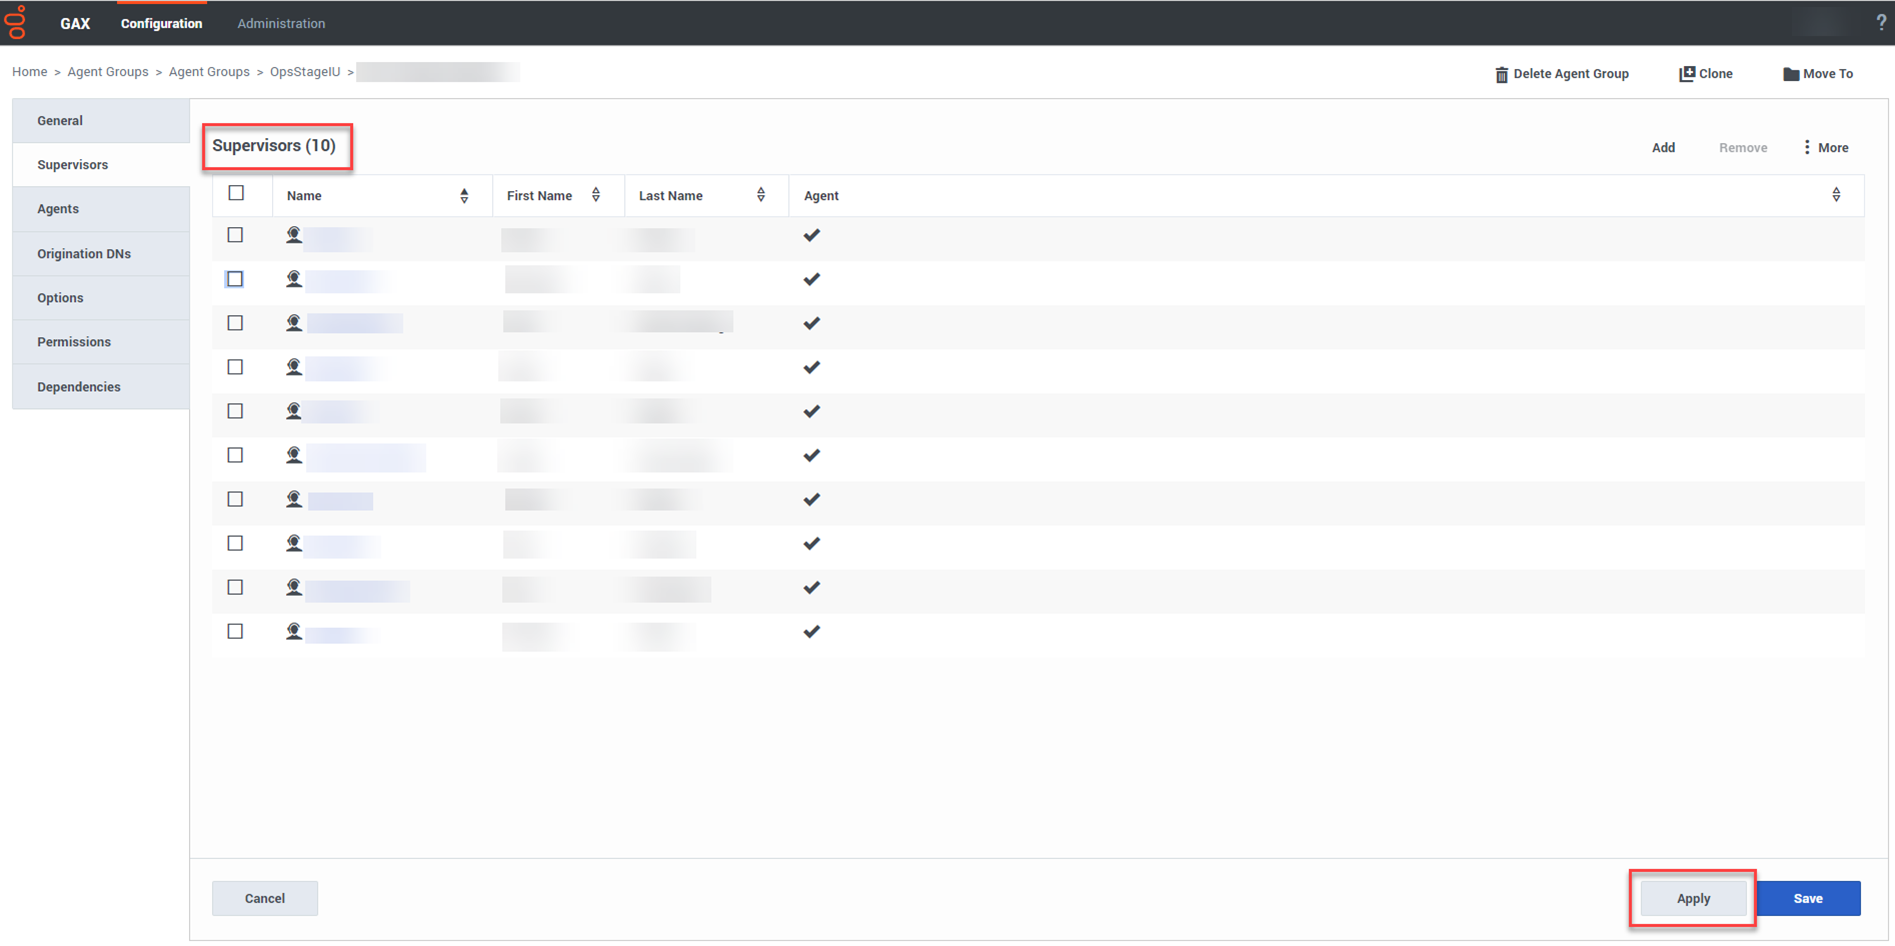Click the trash icon for Delete Agent Group
The width and height of the screenshot is (1895, 946).
1501,74
